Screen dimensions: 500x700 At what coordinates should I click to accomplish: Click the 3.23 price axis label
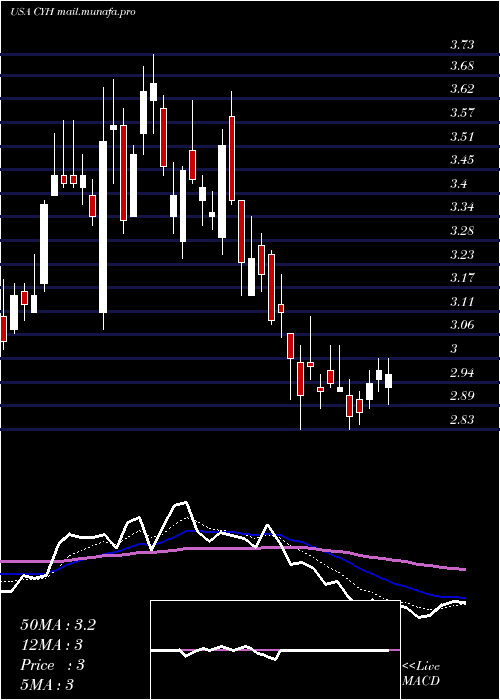pos(462,254)
